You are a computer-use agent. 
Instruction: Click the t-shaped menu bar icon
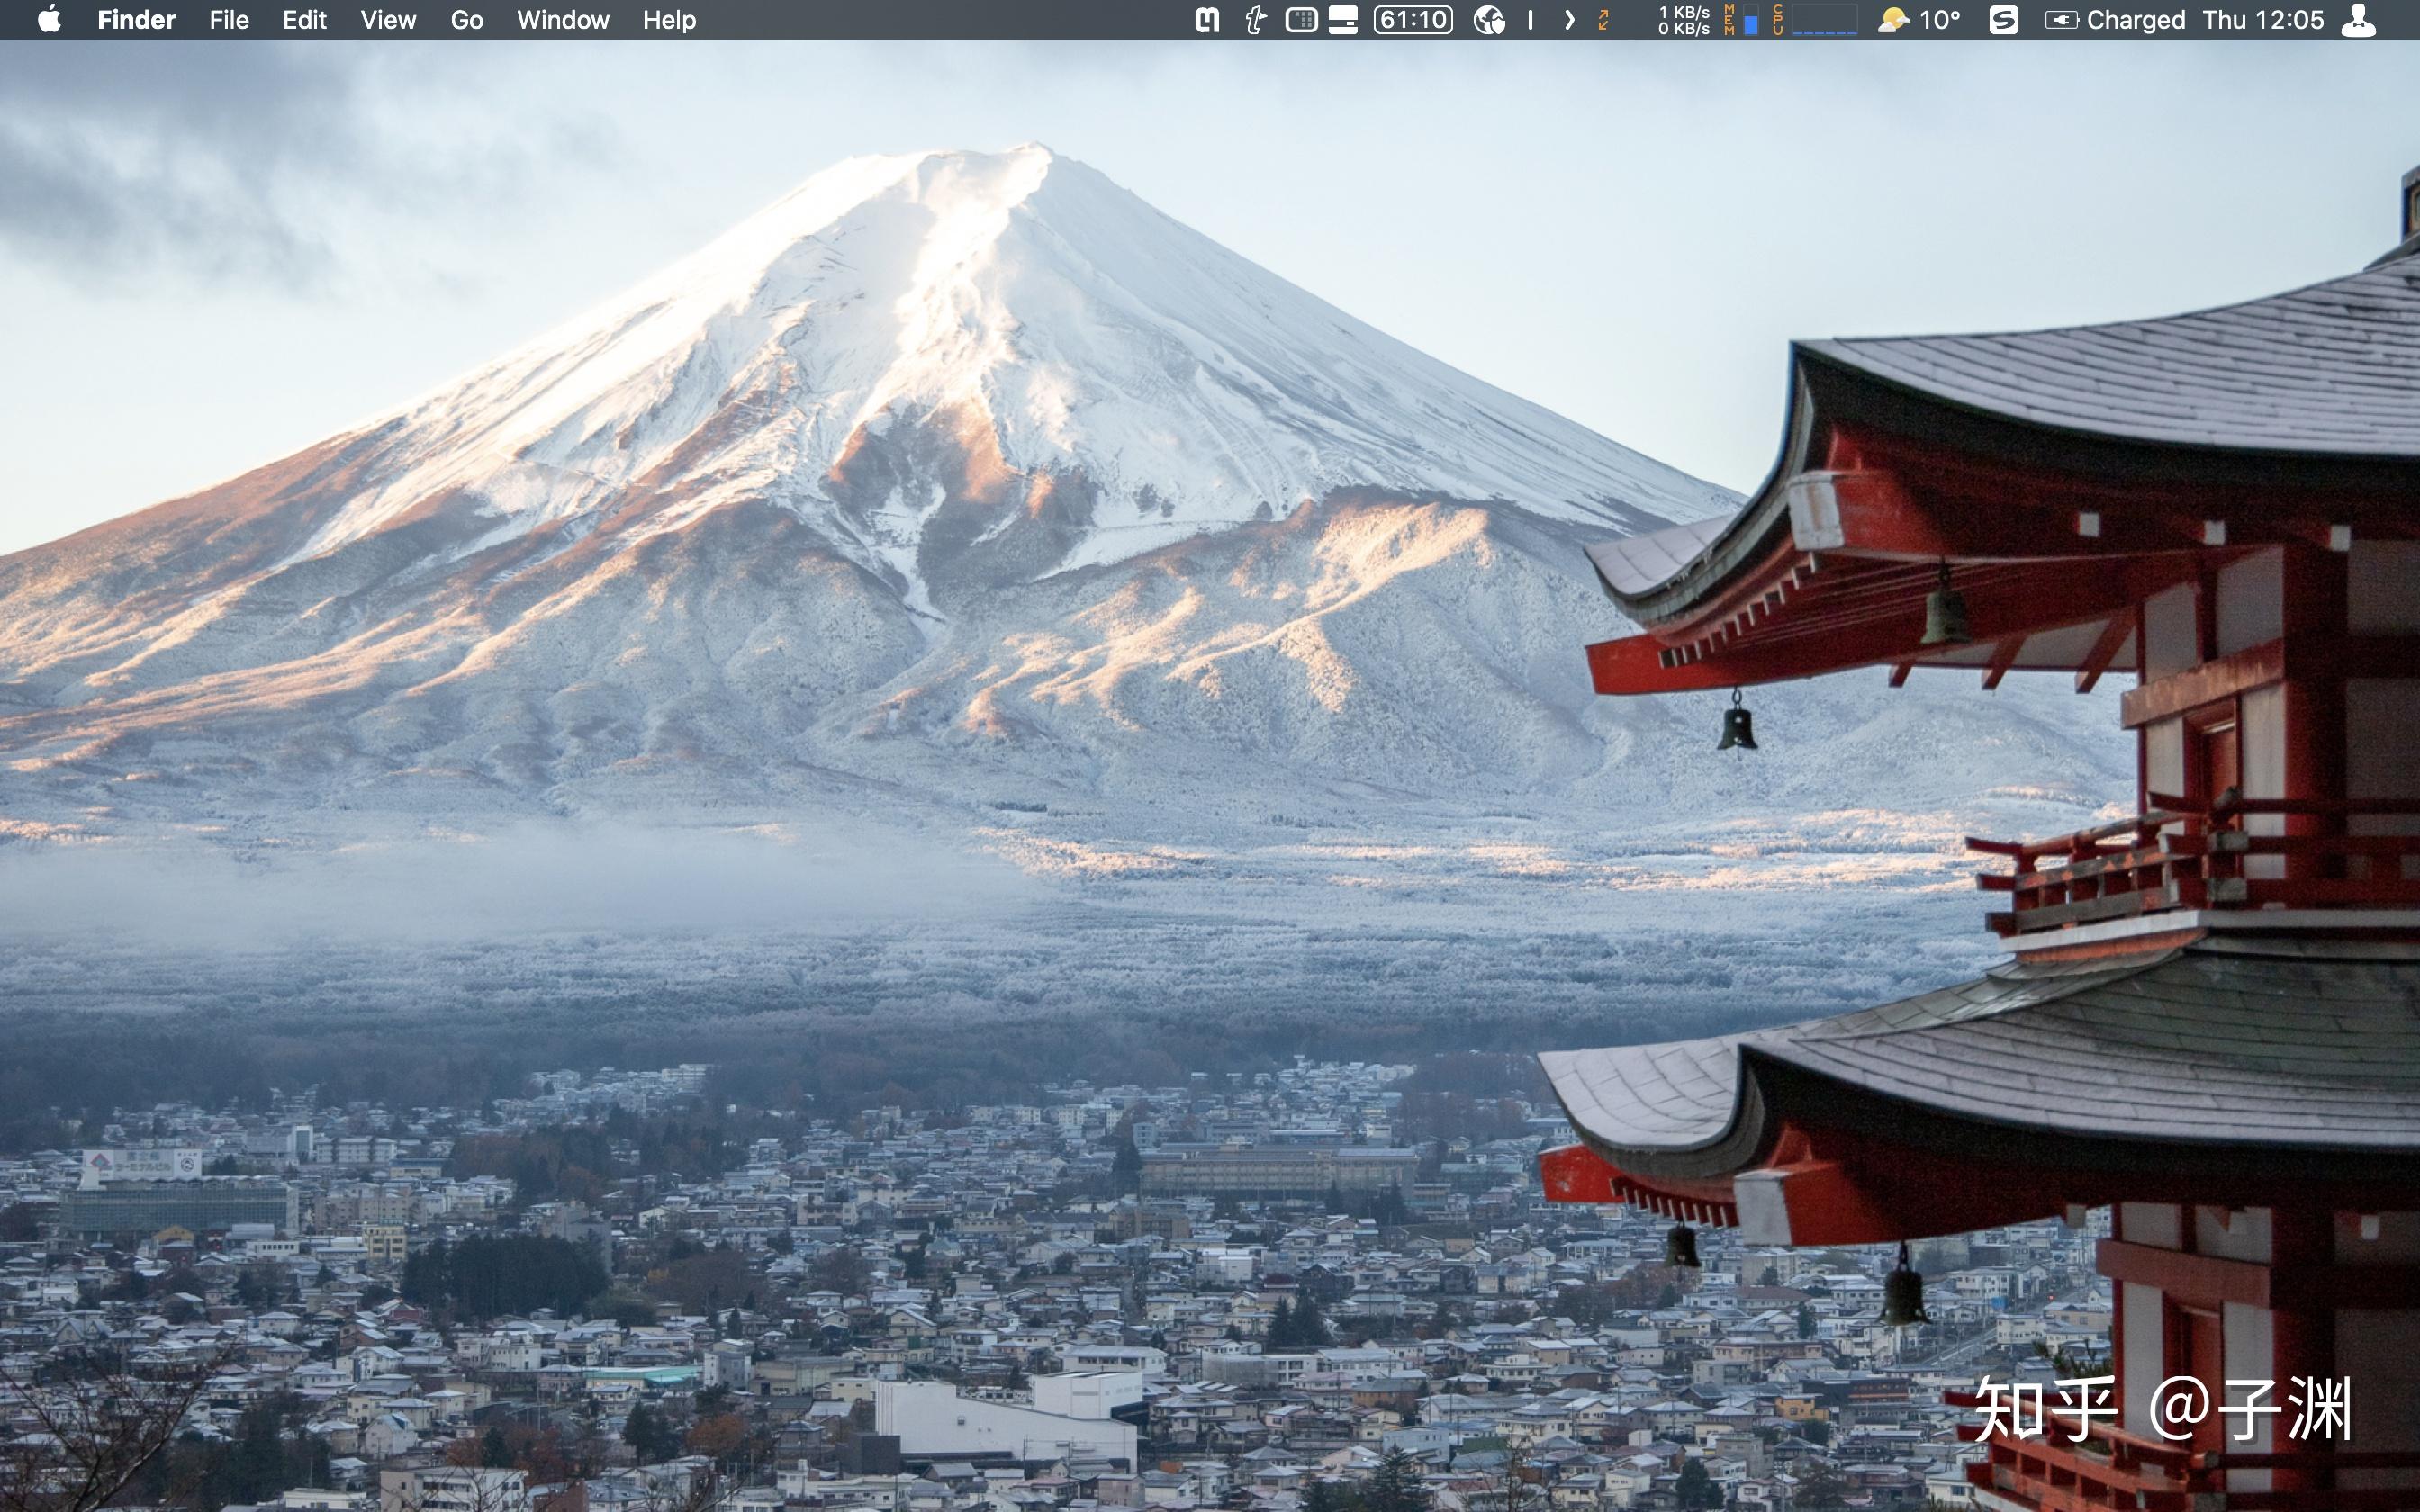(x=1255, y=20)
